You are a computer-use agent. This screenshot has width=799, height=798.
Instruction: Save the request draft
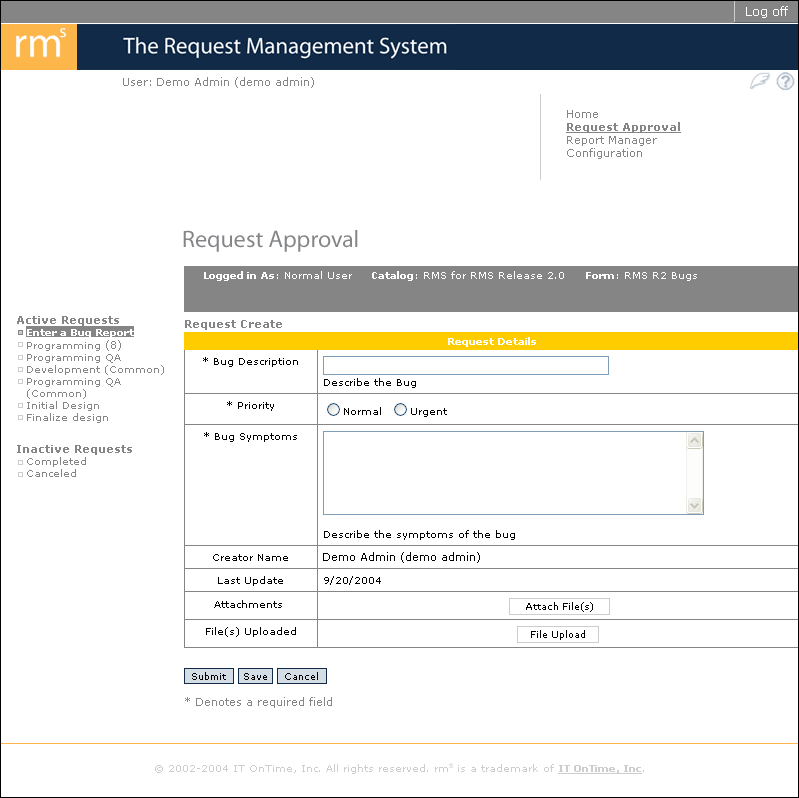[x=255, y=676]
